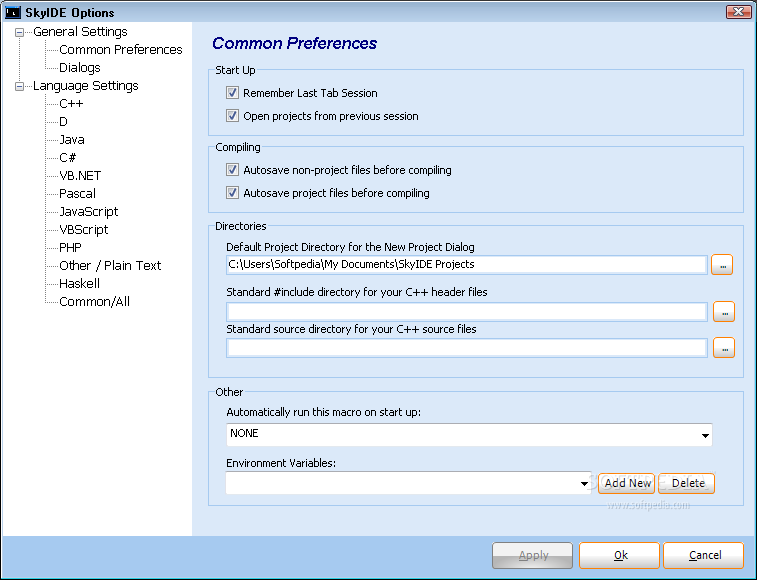Click browse button for C++ include directory
This screenshot has height=580, width=757.
724,311
